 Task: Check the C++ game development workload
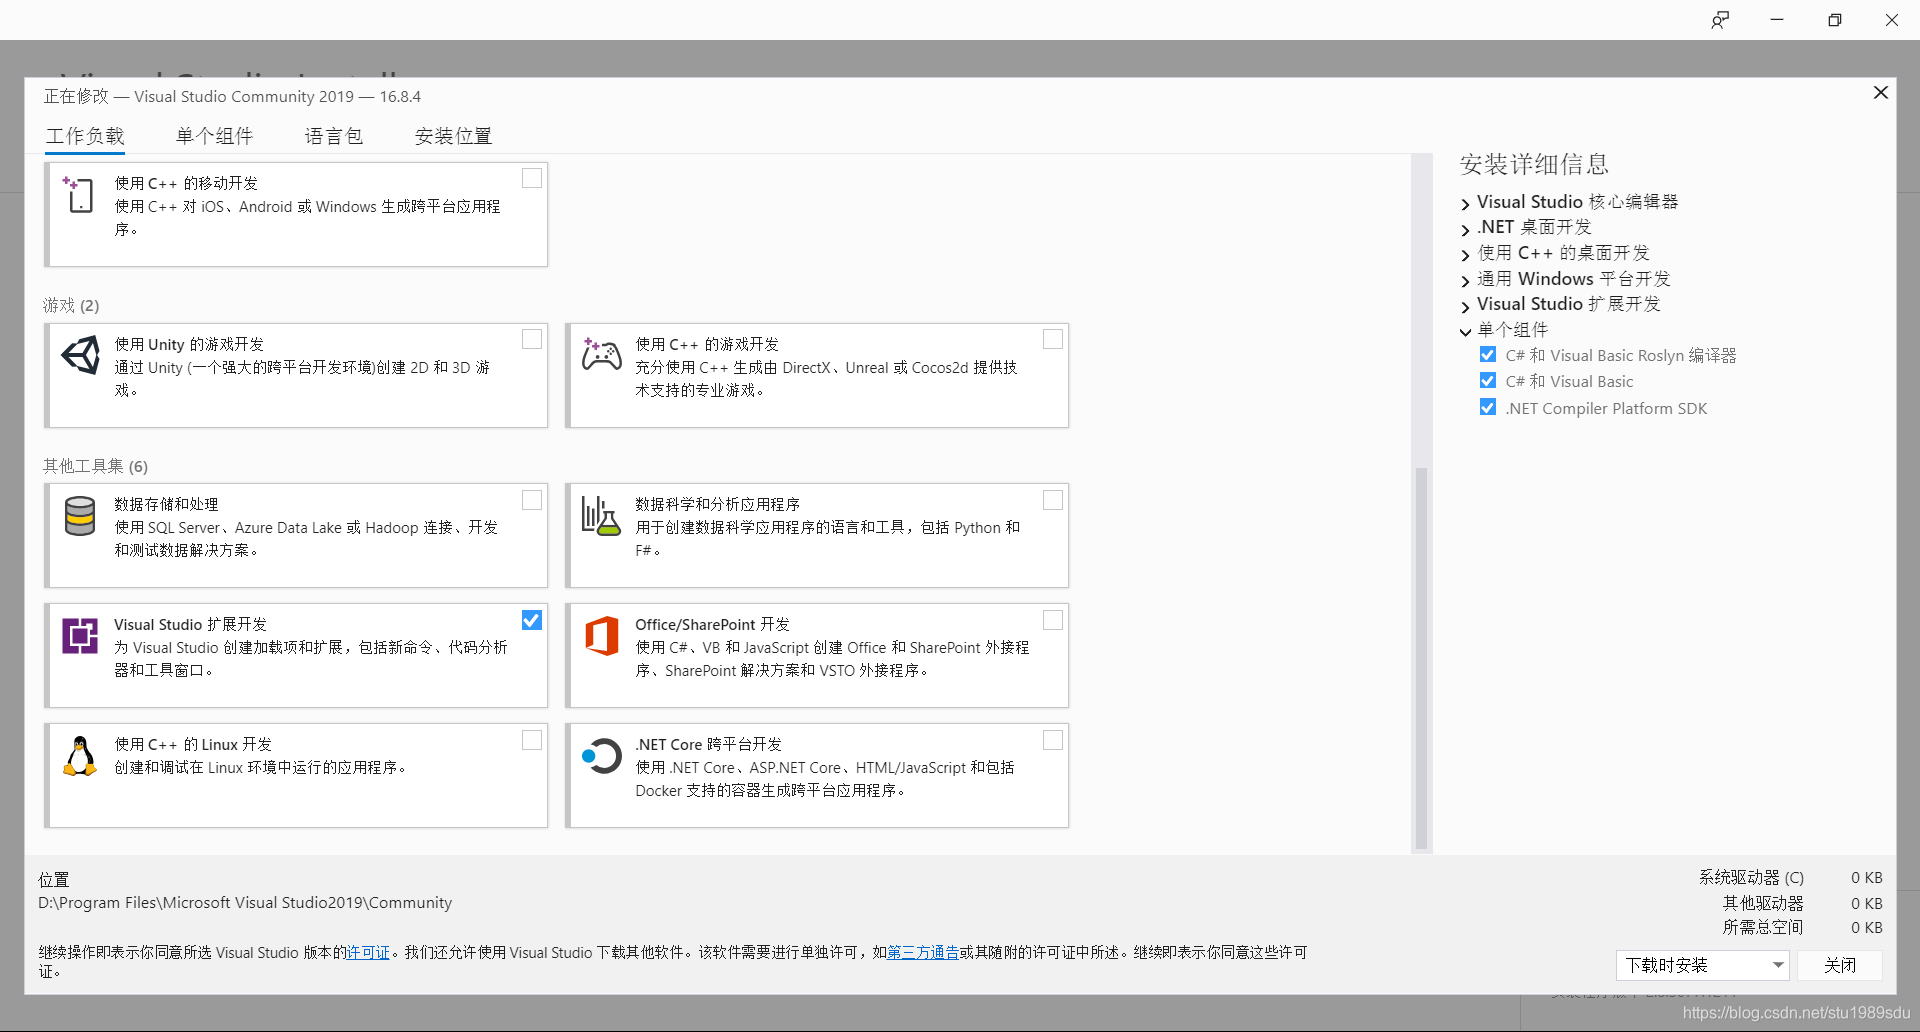point(1053,339)
